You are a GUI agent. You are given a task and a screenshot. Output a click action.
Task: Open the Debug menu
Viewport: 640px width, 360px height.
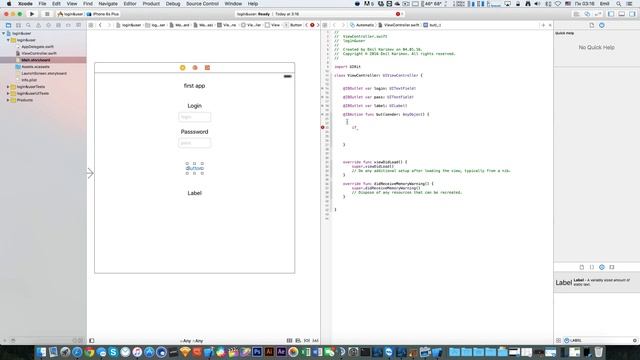pyautogui.click(x=173, y=4)
